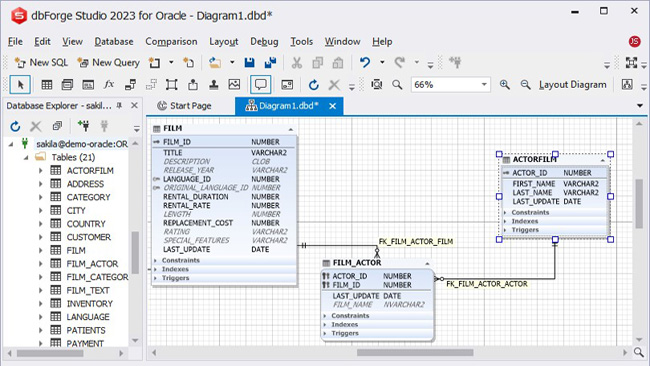Click the New Table diagram icon

[47, 85]
